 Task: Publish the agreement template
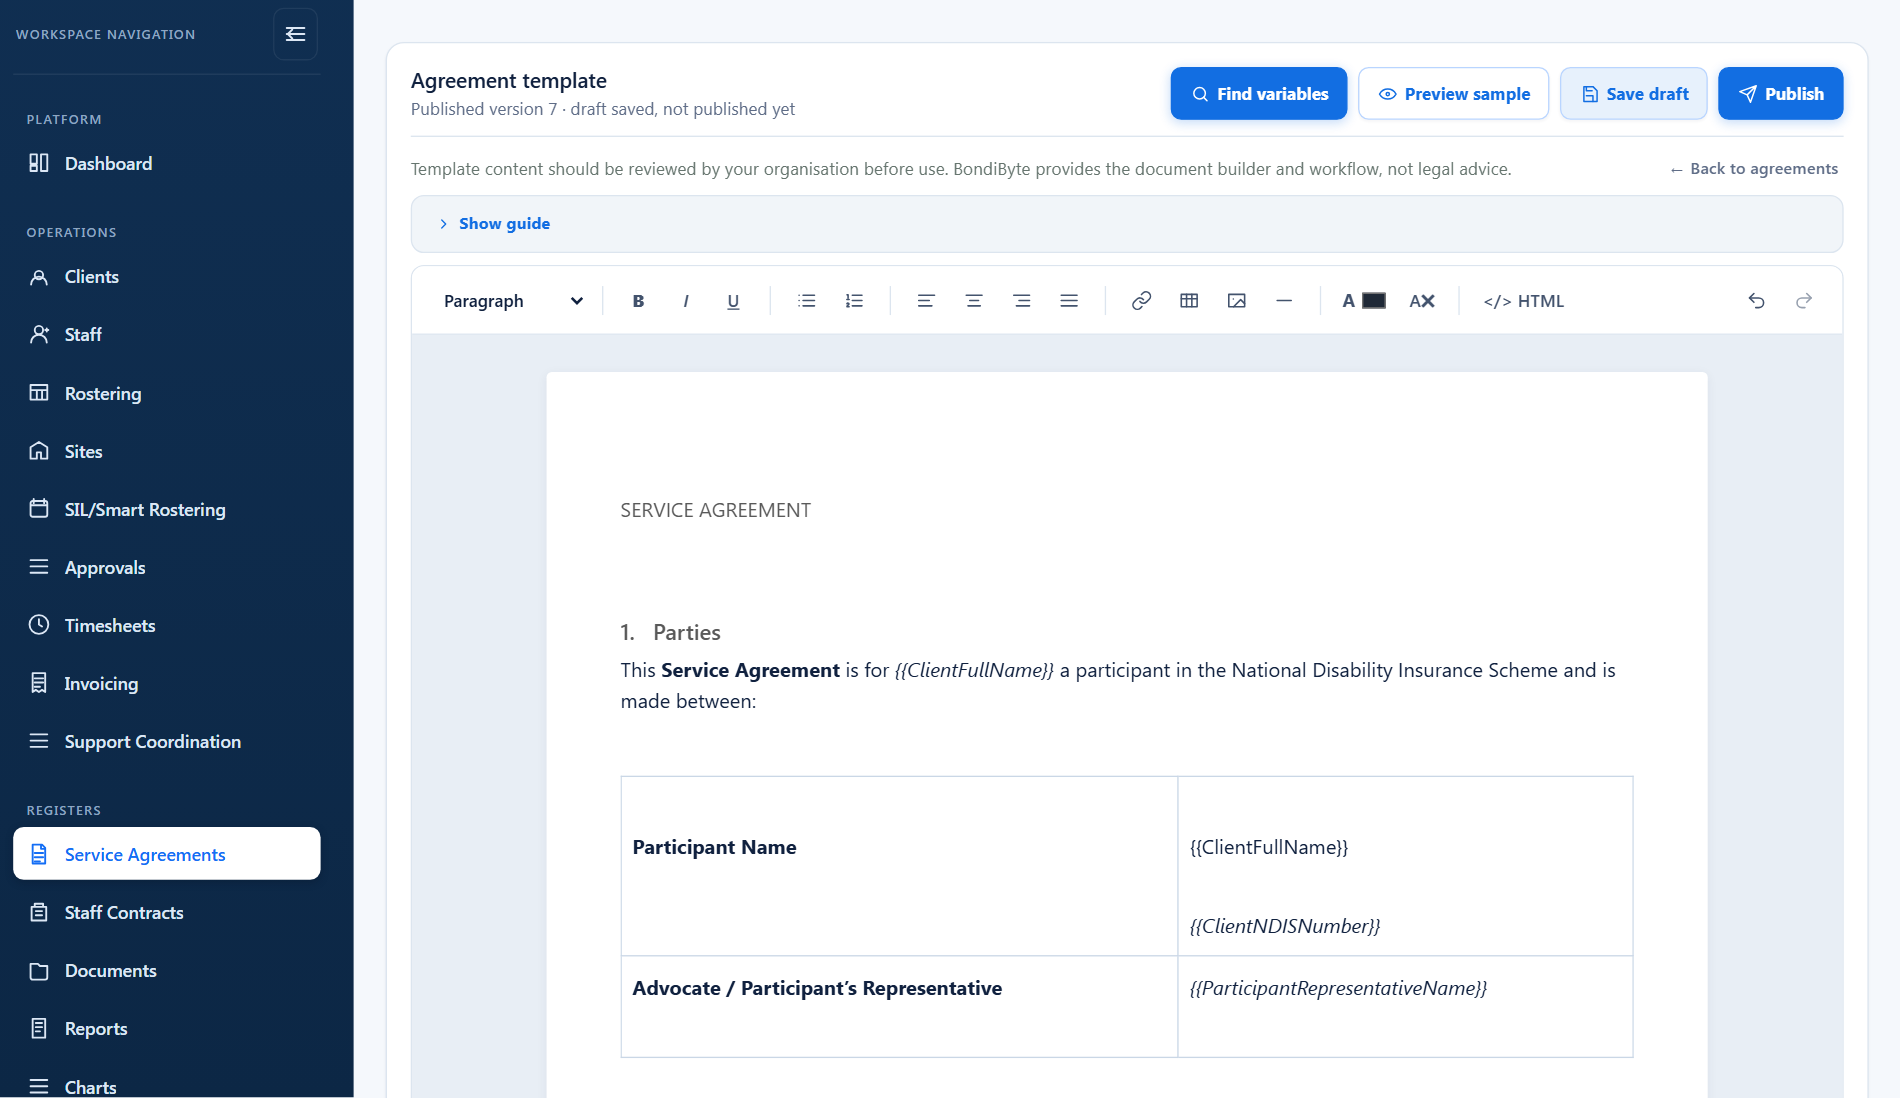tap(1780, 94)
